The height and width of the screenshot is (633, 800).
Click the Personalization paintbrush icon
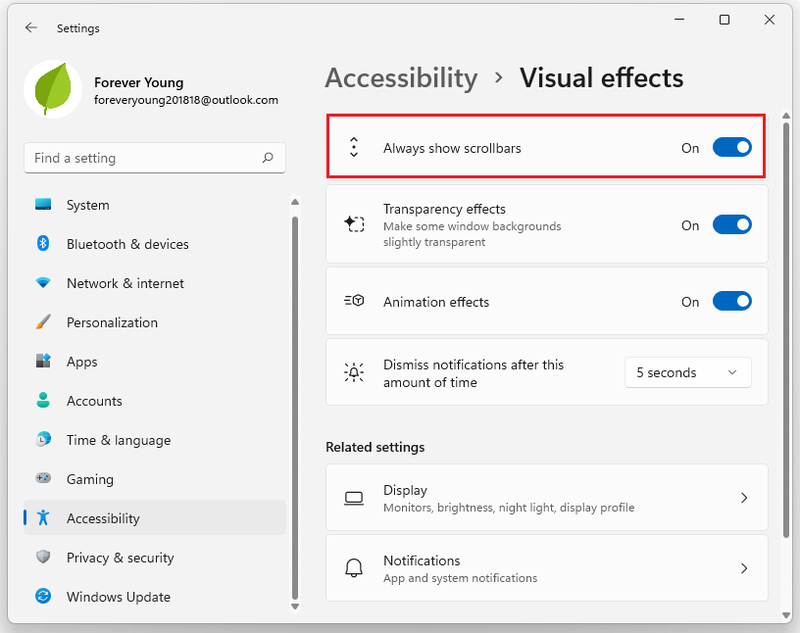point(43,321)
